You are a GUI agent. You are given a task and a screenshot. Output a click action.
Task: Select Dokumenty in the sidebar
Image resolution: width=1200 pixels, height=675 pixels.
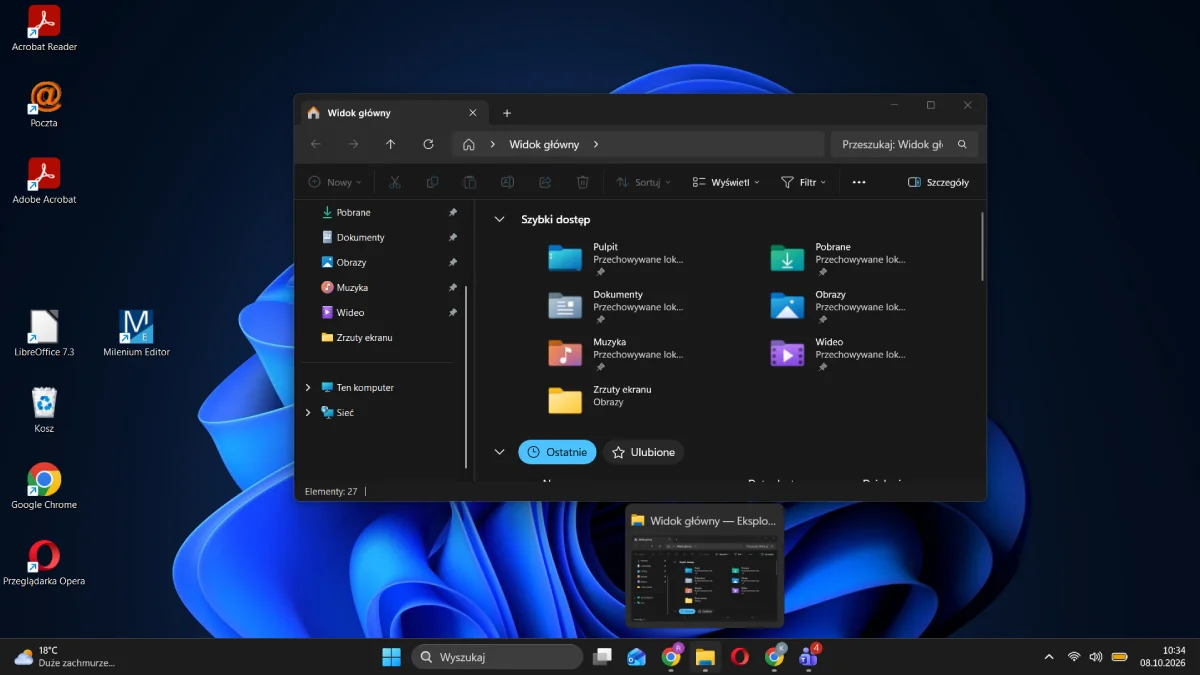(x=361, y=237)
